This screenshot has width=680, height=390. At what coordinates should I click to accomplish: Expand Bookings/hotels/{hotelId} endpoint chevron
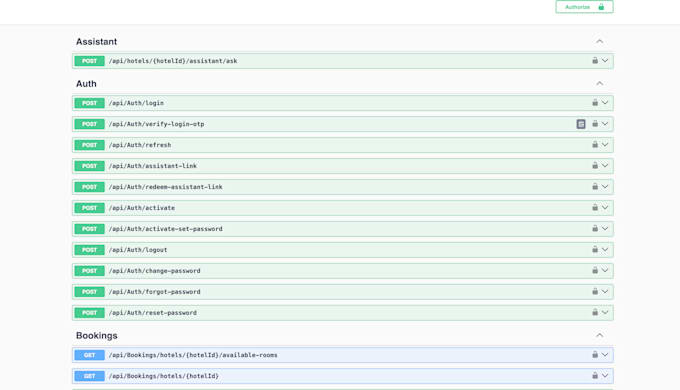(x=605, y=375)
